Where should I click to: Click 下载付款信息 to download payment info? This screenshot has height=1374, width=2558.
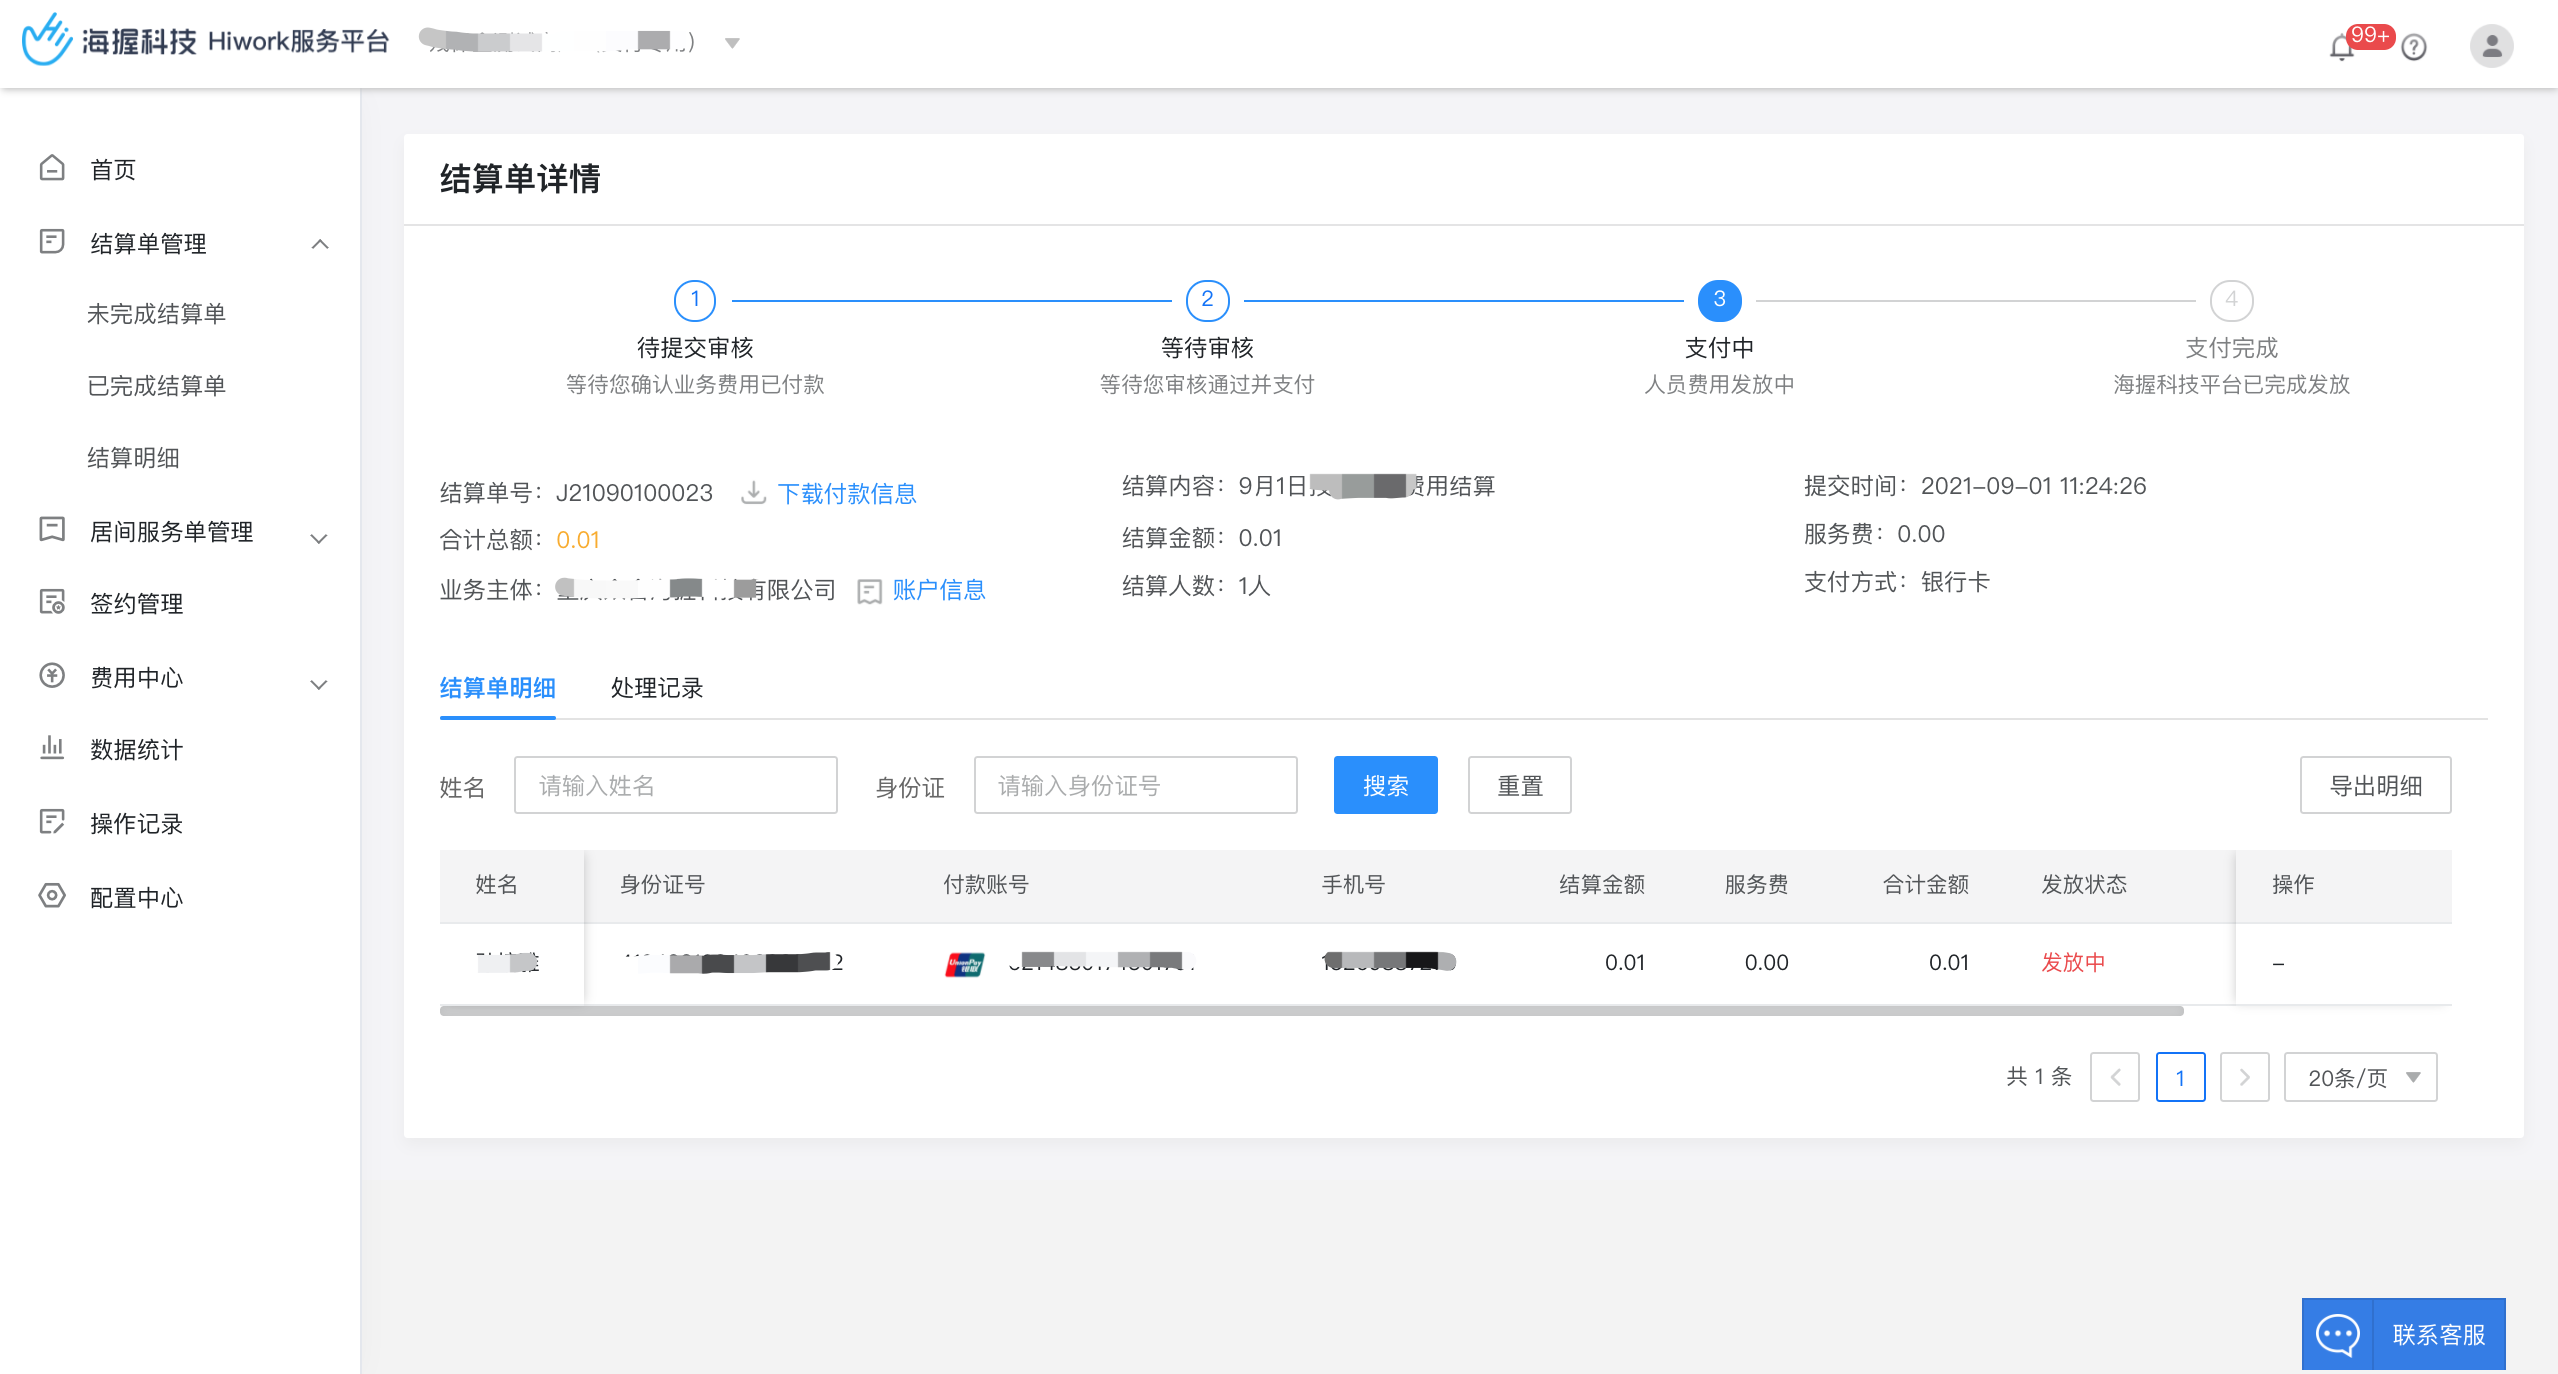tap(847, 493)
